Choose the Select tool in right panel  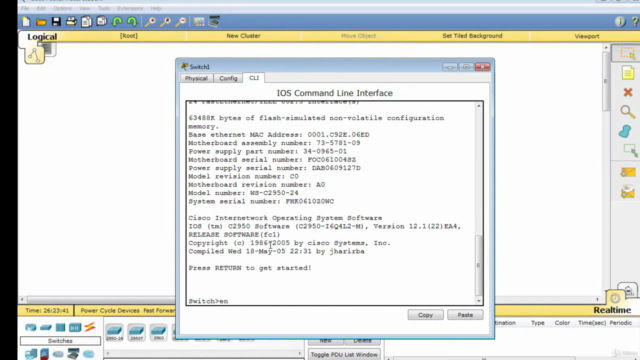coord(628,53)
